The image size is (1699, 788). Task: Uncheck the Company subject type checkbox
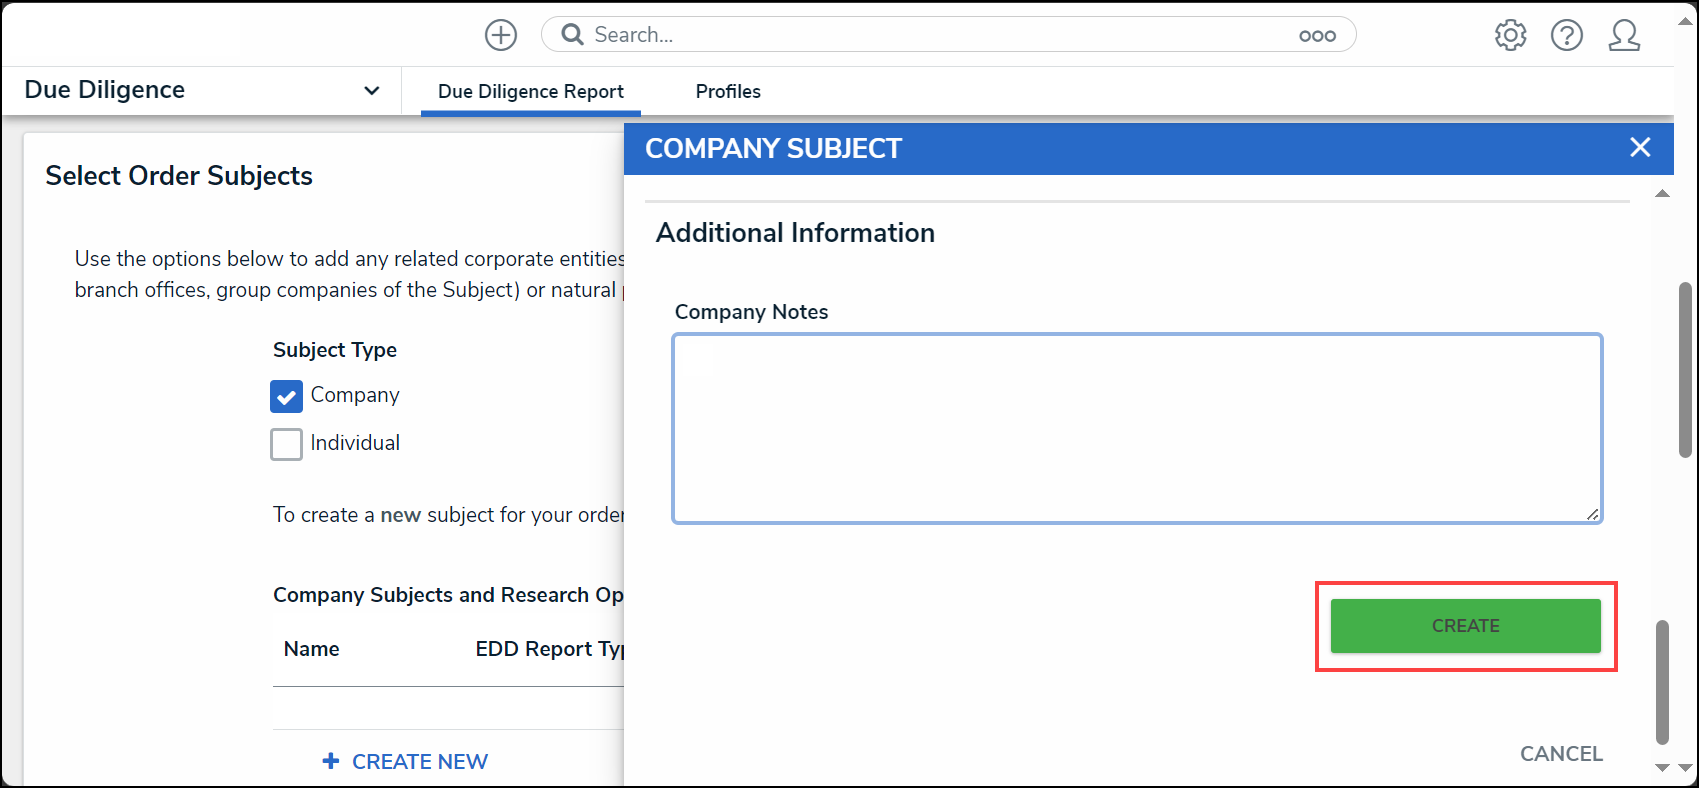point(286,396)
